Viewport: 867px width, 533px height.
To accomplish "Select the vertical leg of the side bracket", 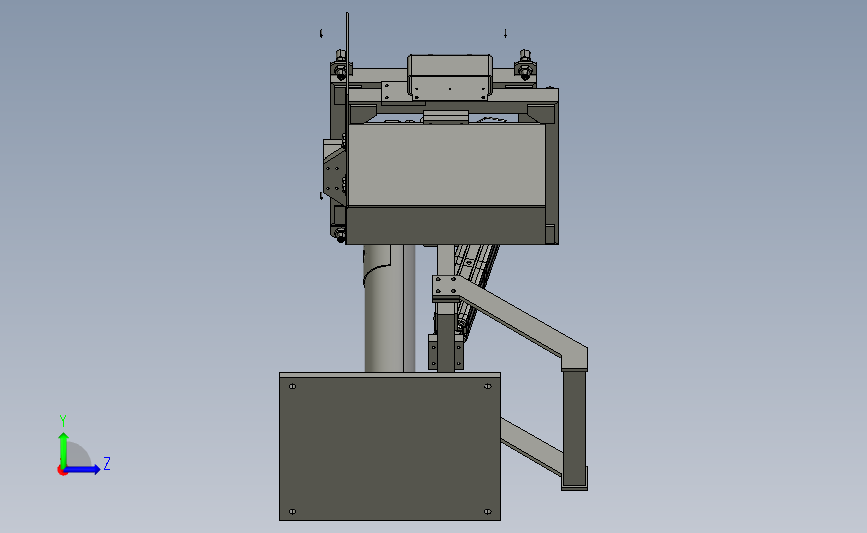I will (x=574, y=429).
